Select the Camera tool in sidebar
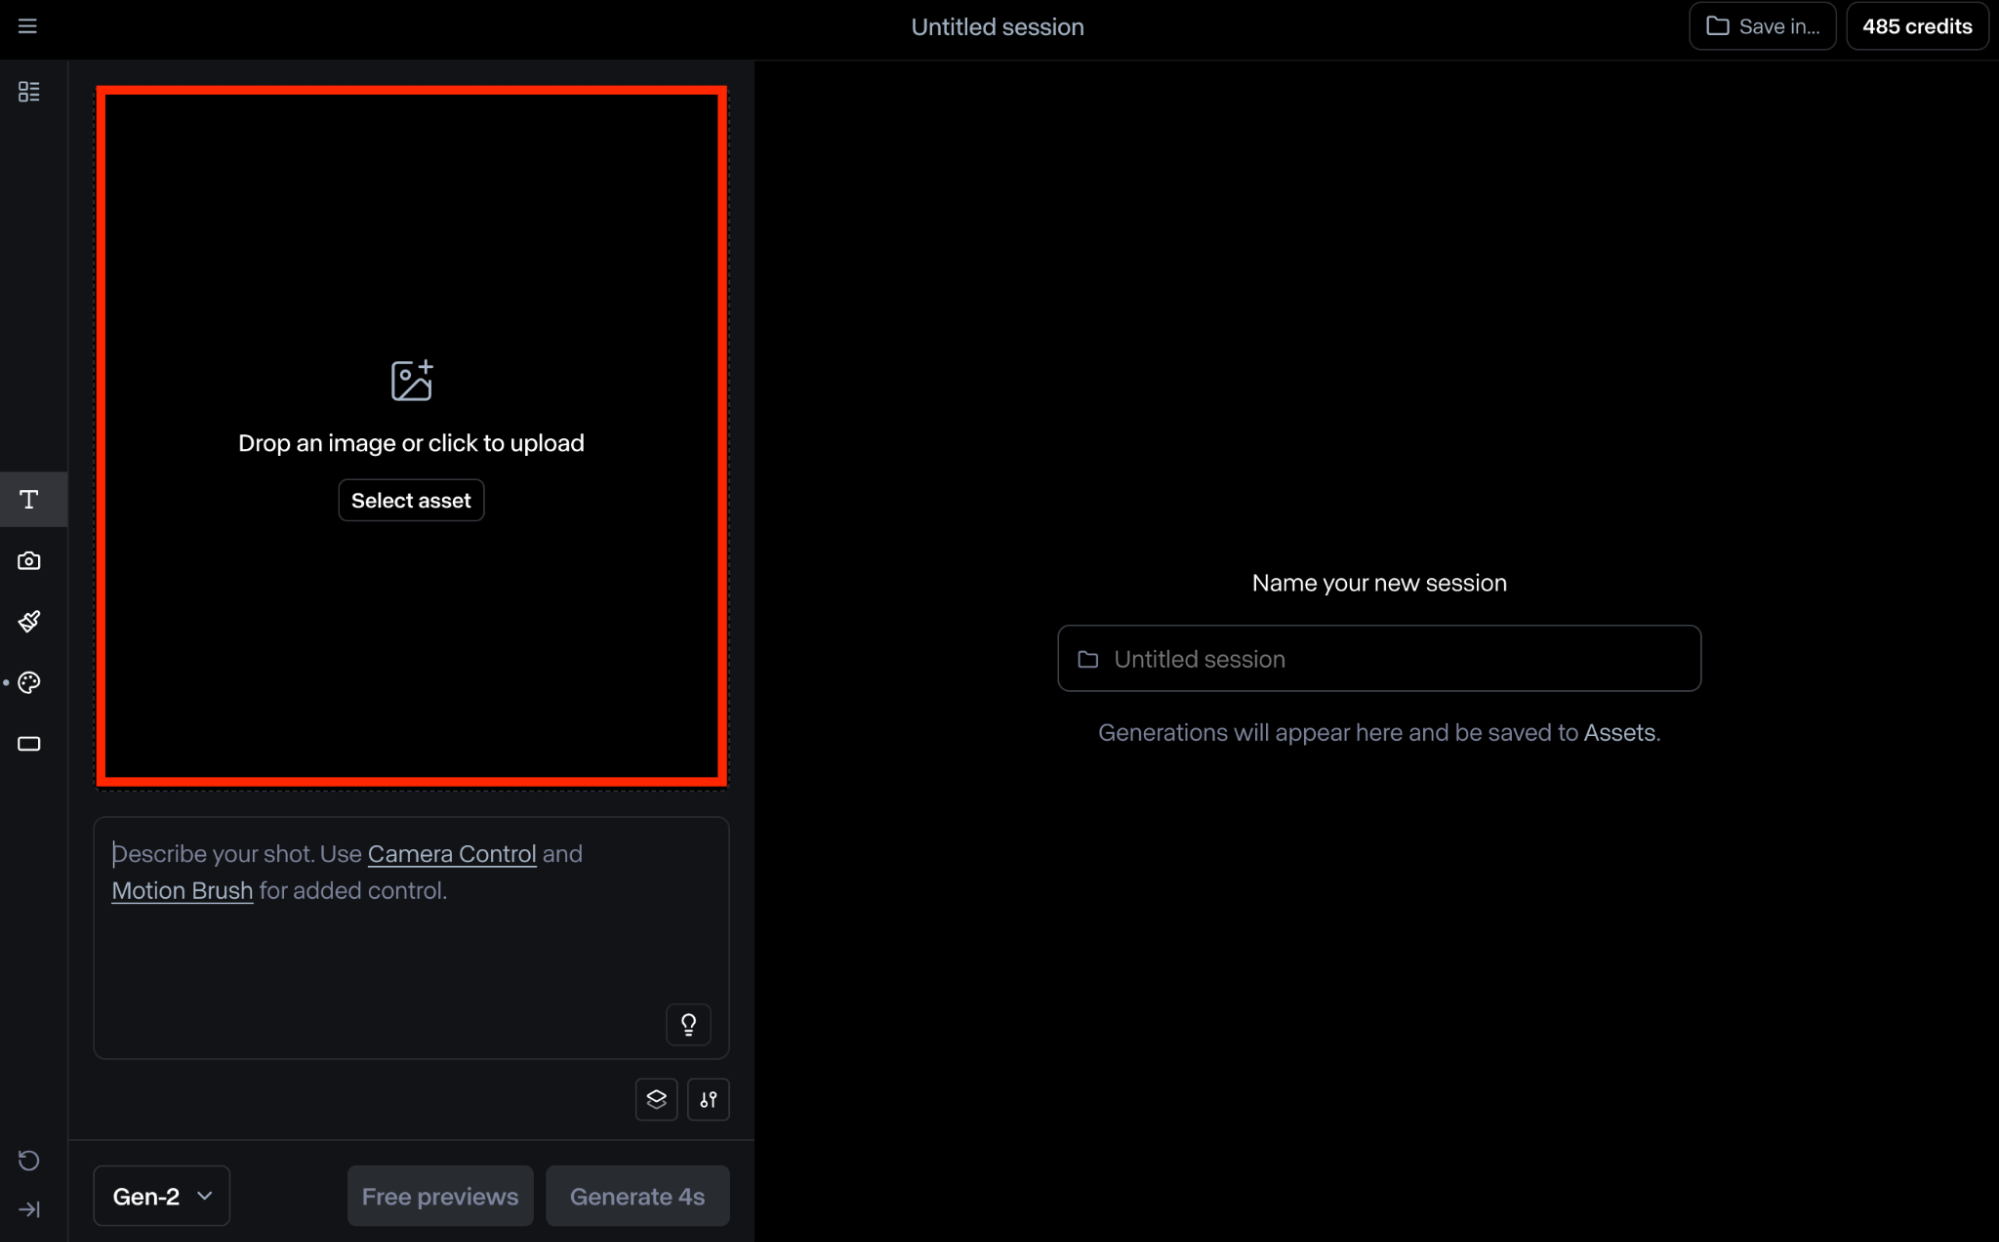This screenshot has height=1242, width=1999. pos(29,559)
